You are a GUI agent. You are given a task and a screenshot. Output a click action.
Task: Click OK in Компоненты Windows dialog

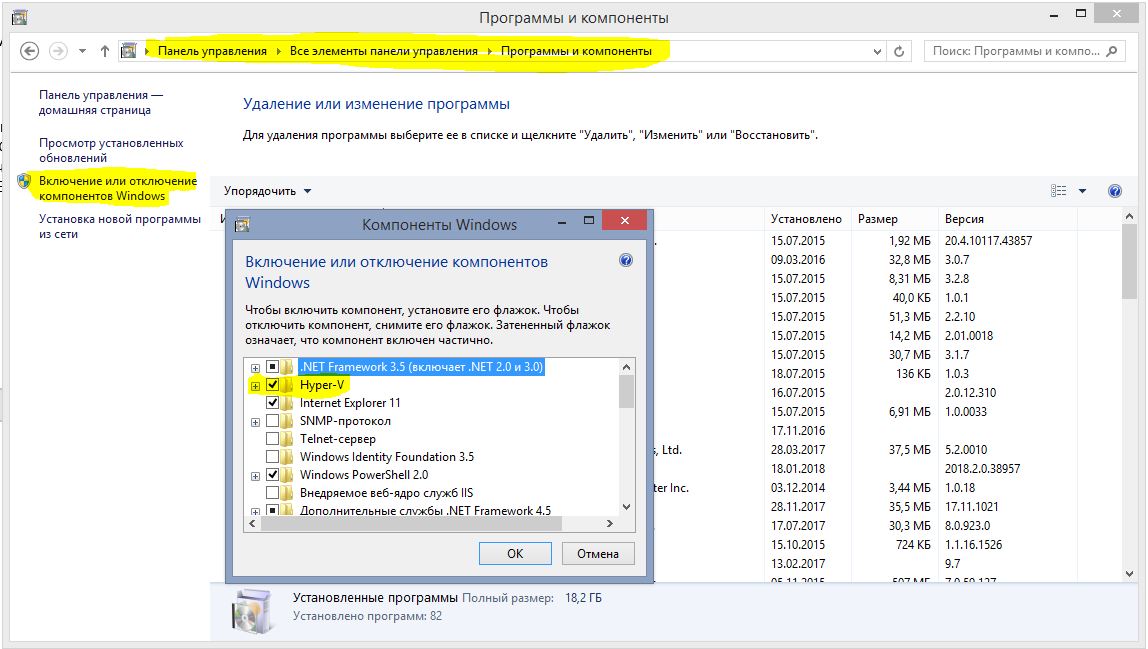click(515, 554)
